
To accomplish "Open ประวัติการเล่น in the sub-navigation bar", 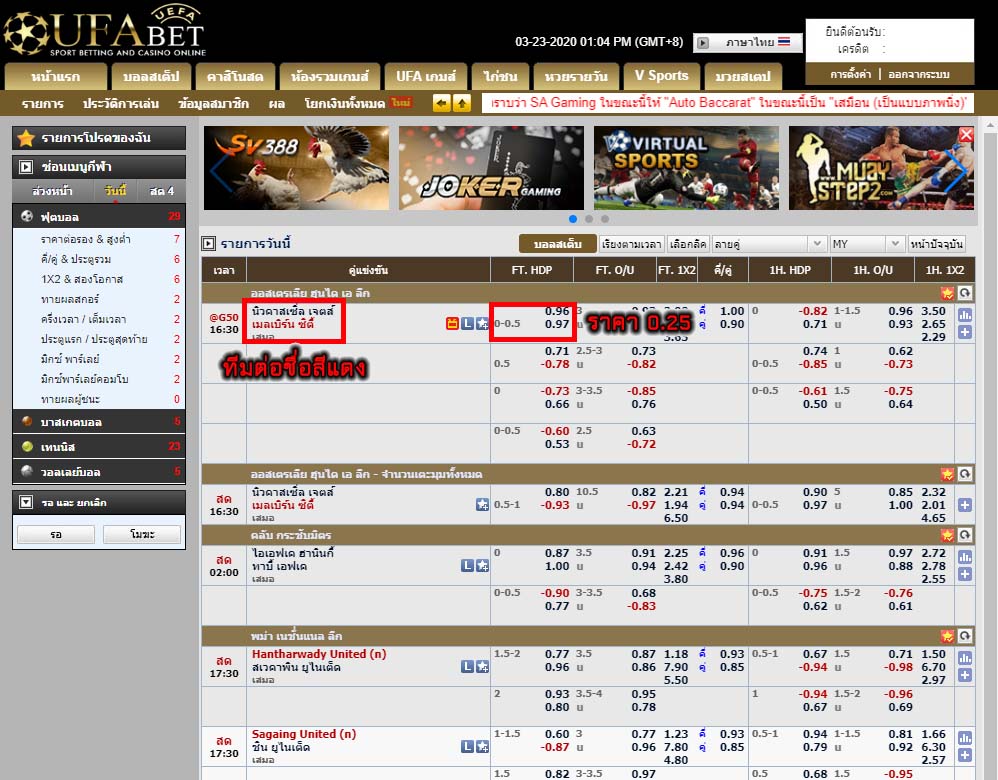I will point(121,103).
